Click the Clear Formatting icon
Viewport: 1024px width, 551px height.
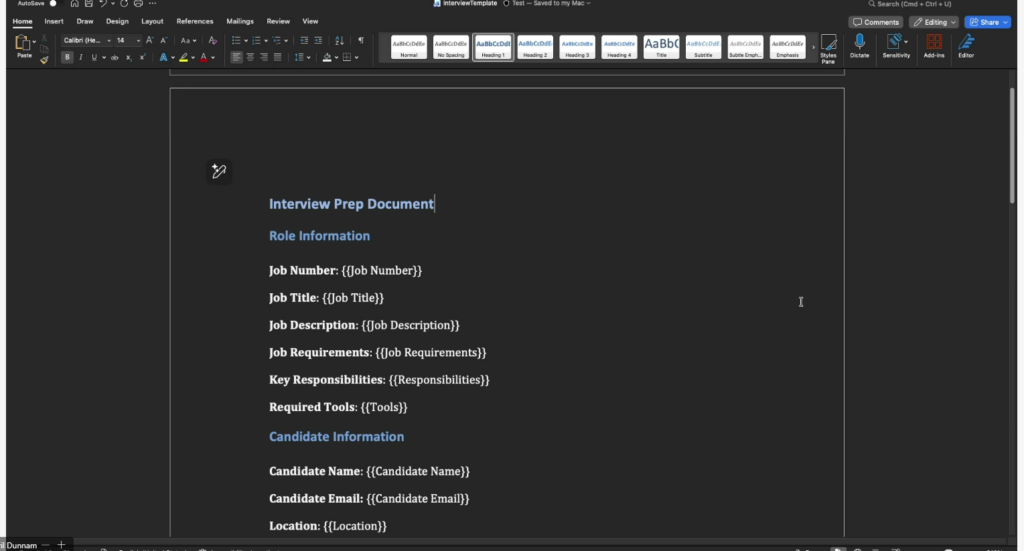212,41
